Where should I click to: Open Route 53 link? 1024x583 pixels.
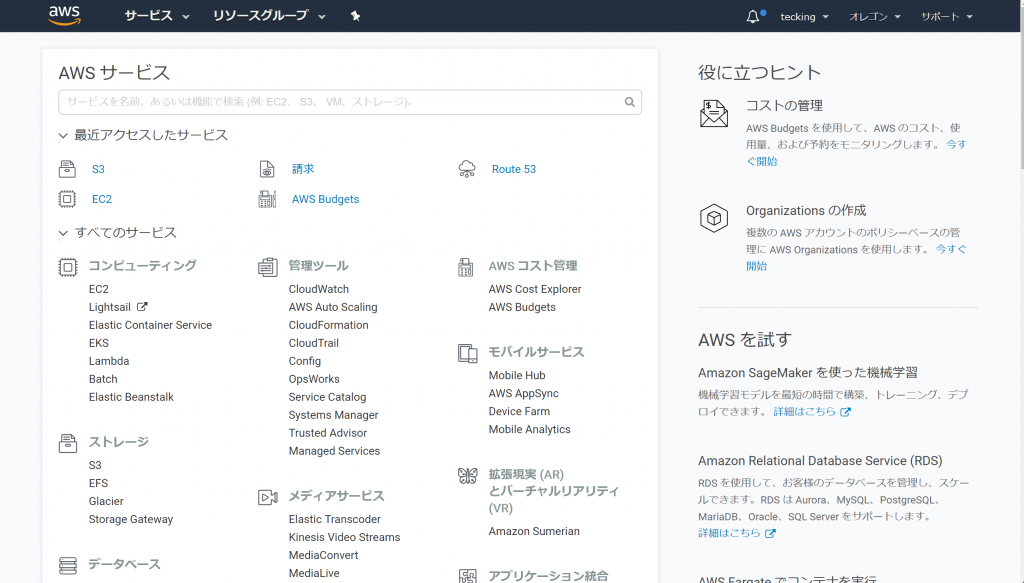[x=514, y=169]
